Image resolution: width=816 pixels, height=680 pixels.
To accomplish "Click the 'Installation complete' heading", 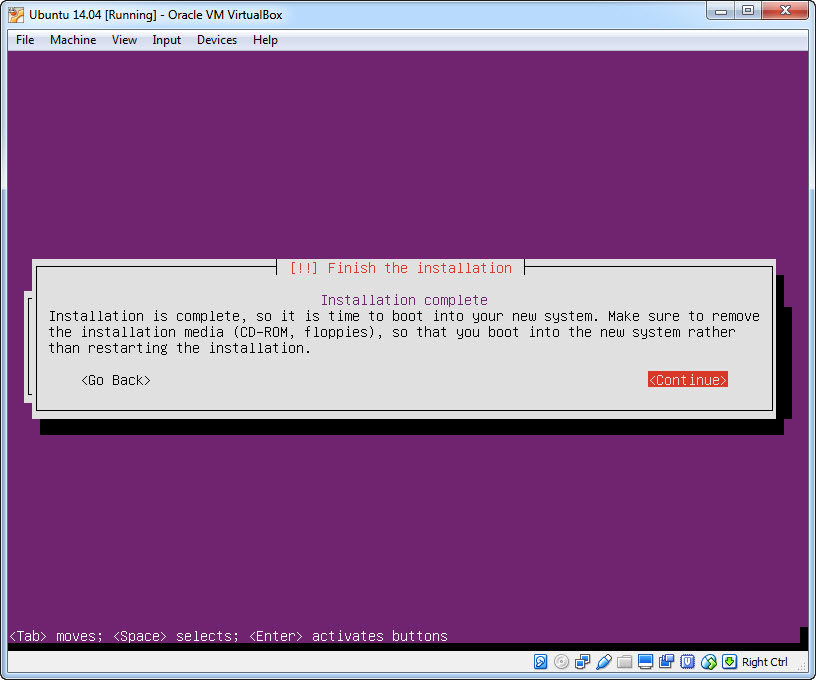I will tap(404, 300).
